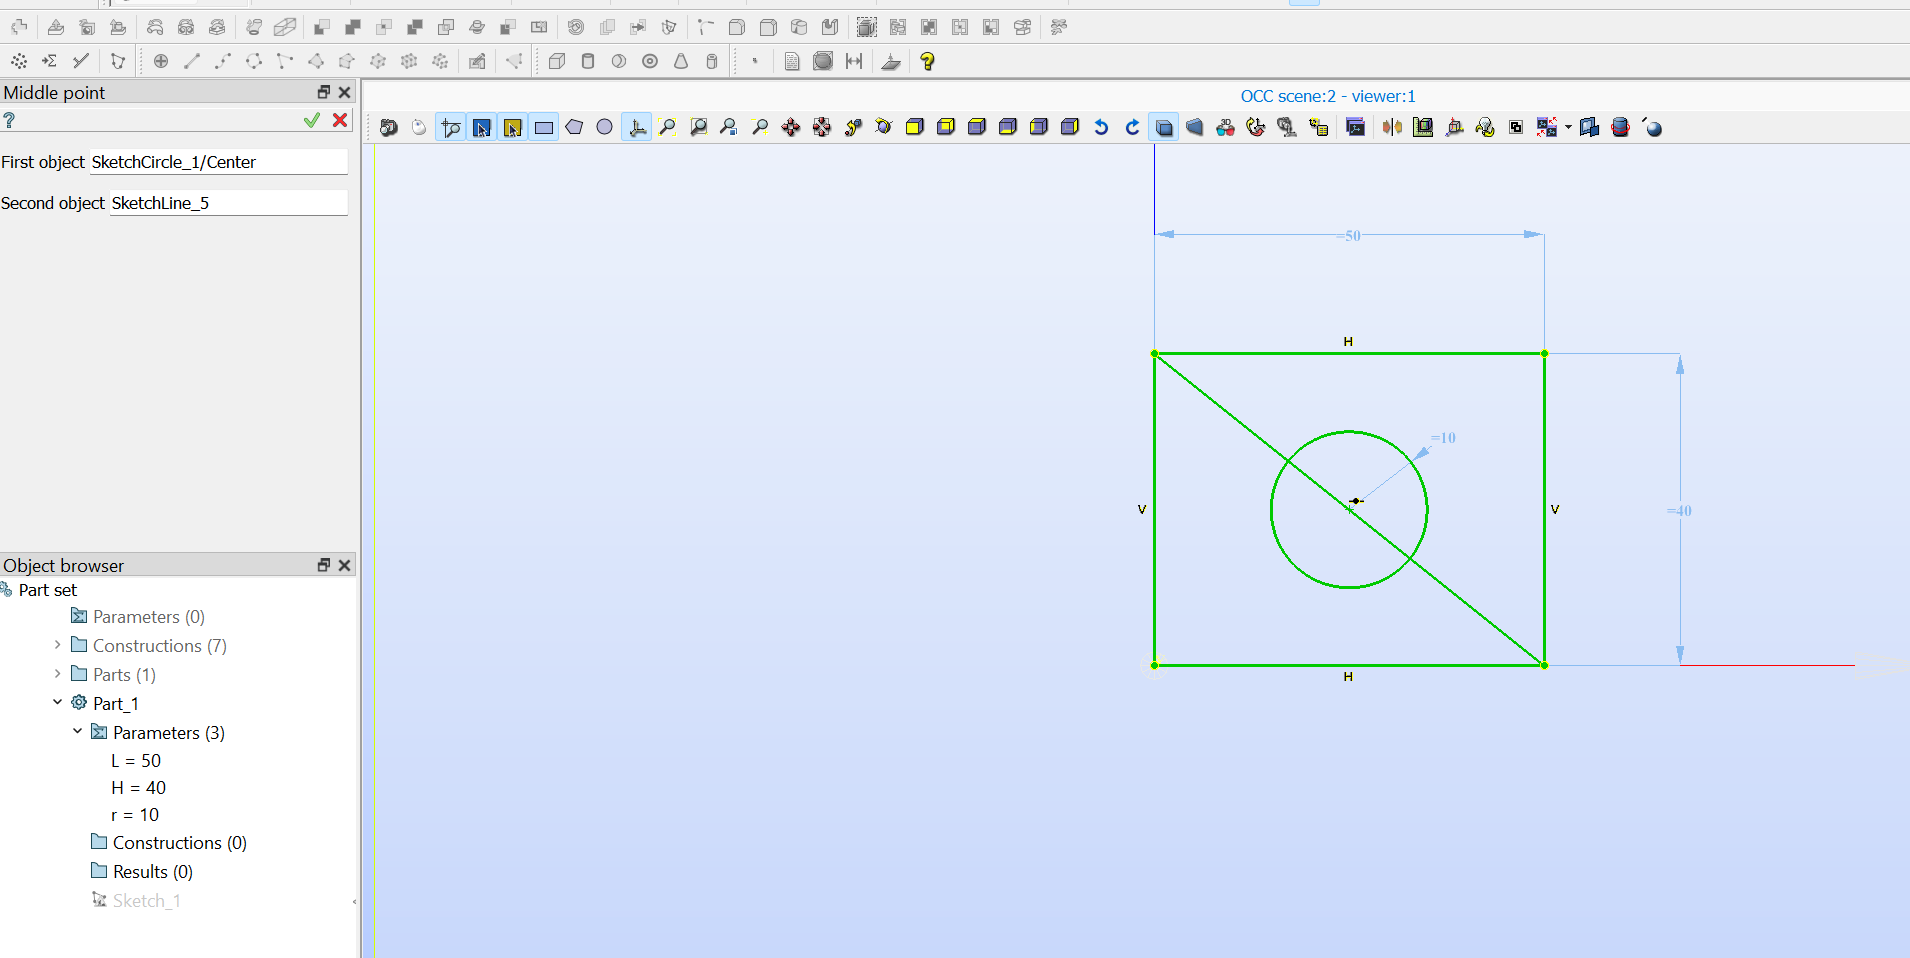1910x958 pixels.
Task: Create Torus primitive
Action: click(x=650, y=61)
